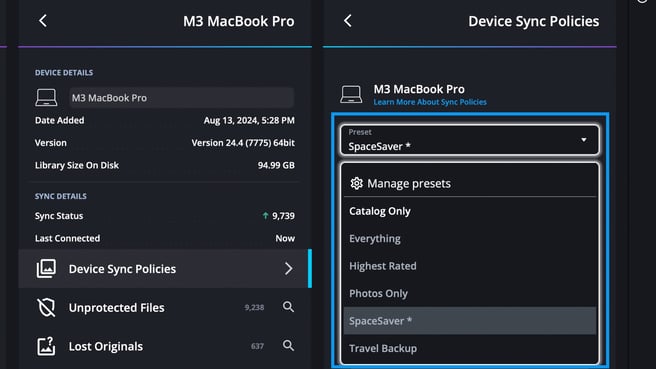The image size is (656, 369).
Task: Open the Preset SpaceSaver combo box
Action: [469, 140]
